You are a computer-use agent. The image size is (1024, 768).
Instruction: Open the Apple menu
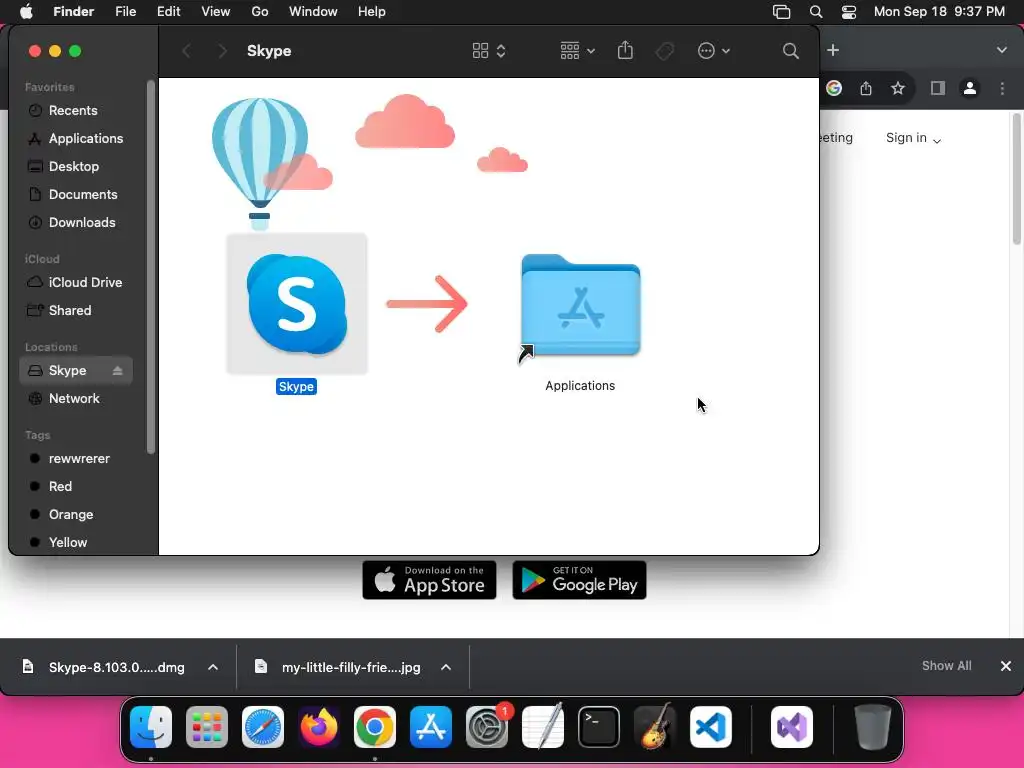point(26,12)
